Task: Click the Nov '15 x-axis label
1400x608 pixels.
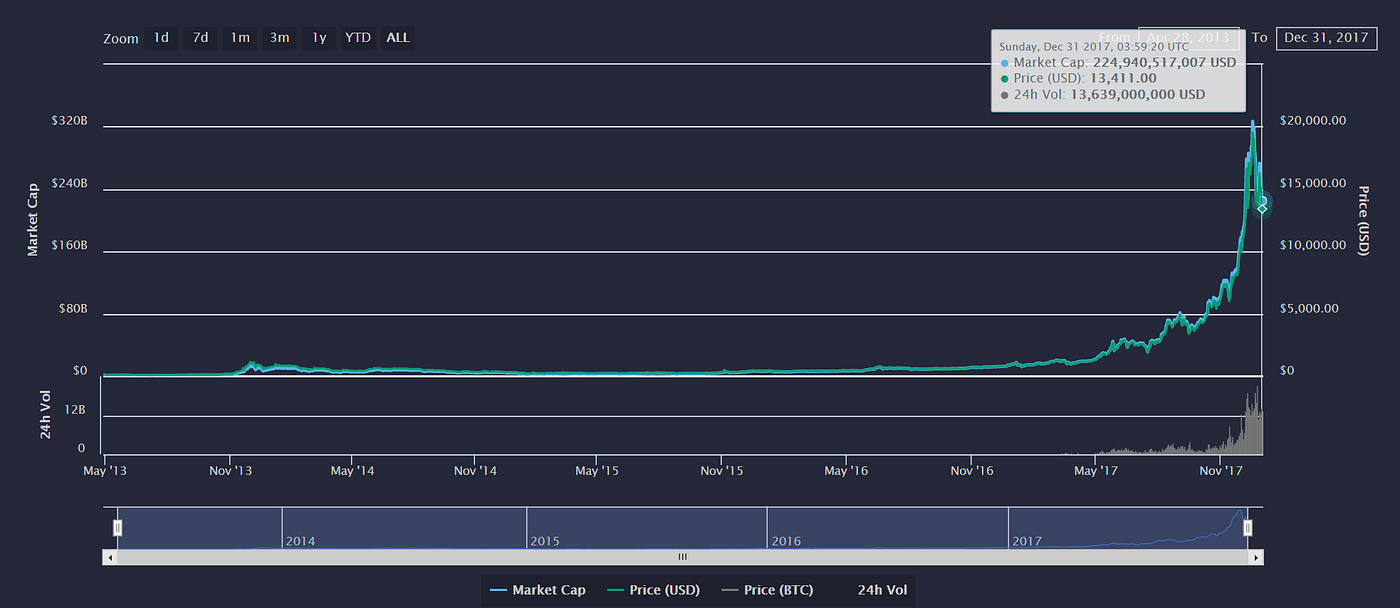Action: pos(721,470)
